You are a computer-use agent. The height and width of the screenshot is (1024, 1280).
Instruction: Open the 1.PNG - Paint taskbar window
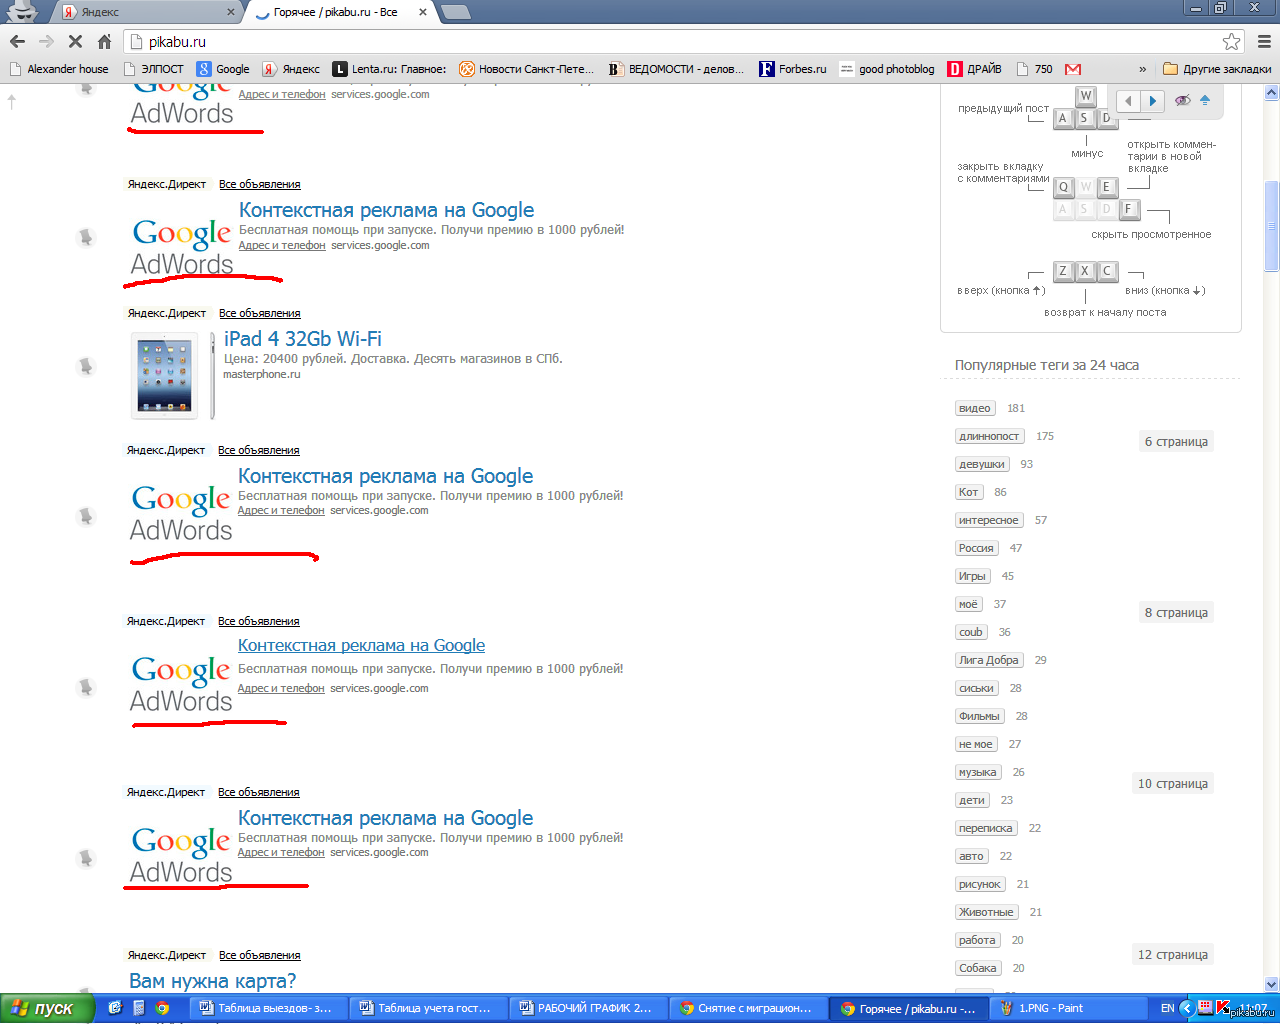coord(1070,1008)
